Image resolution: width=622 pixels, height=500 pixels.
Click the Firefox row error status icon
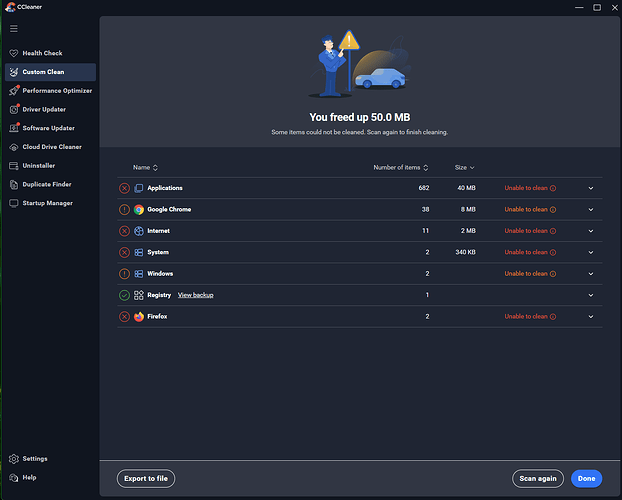click(125, 317)
